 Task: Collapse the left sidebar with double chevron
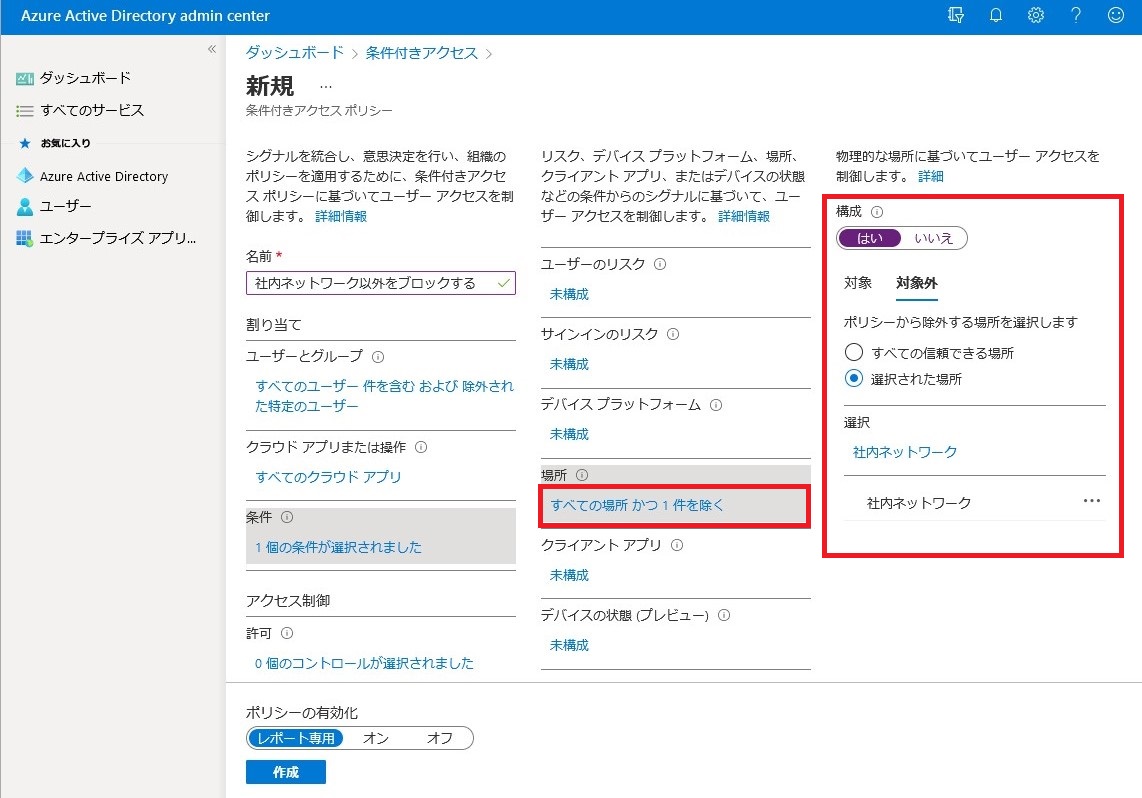tap(212, 49)
